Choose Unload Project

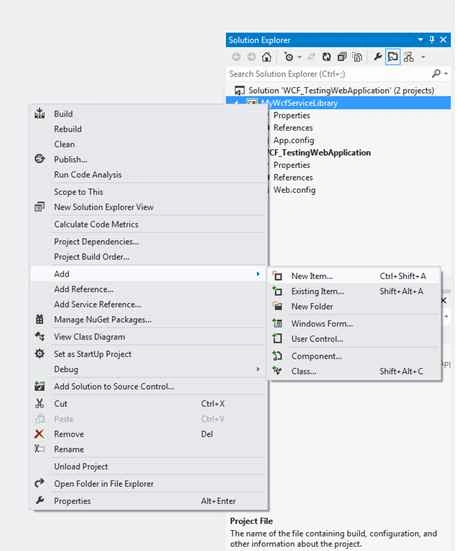81,467
